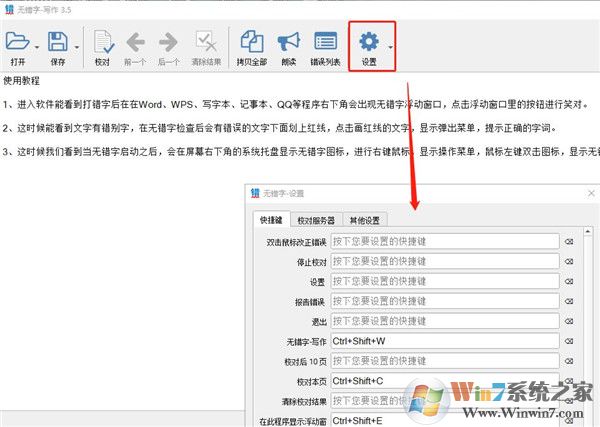Screen dimensions: 600x427
Task: Click the 打开 open folder icon
Action: (17, 41)
